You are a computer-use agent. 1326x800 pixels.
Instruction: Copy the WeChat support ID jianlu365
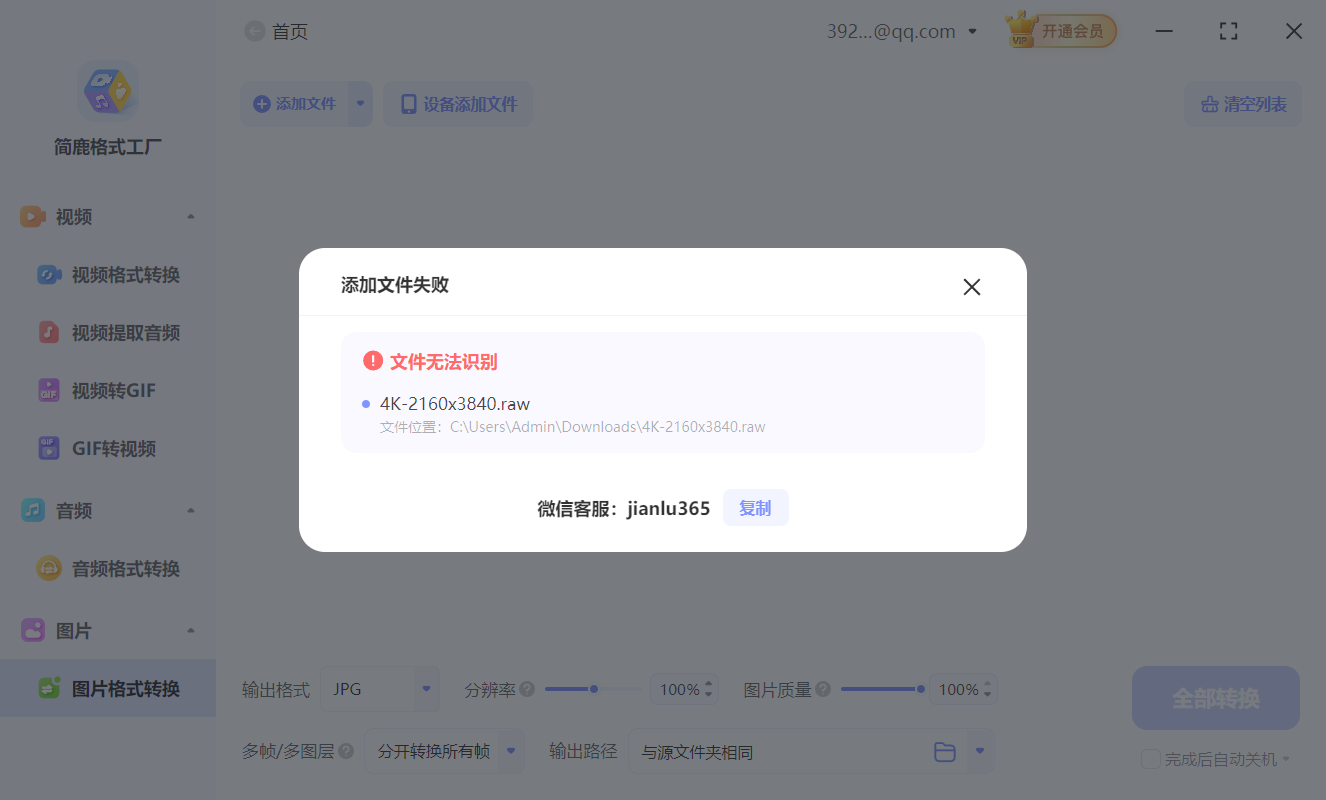[755, 507]
